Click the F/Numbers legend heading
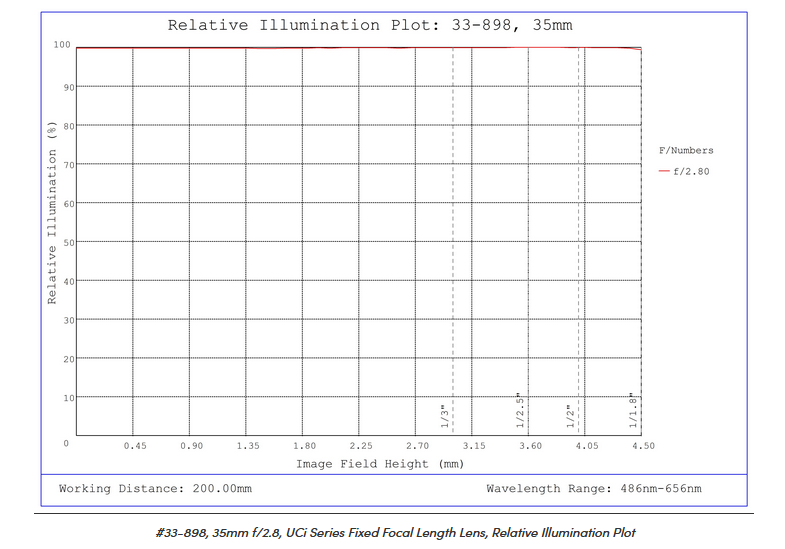 click(x=685, y=151)
